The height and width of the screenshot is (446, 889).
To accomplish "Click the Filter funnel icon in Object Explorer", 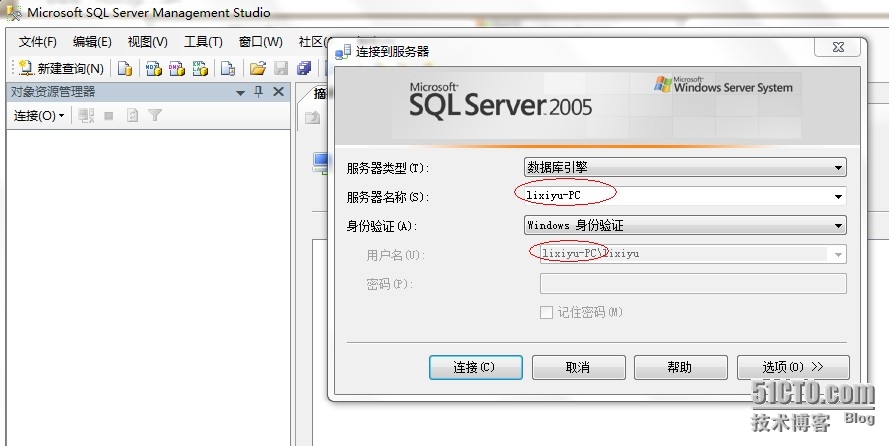I will tap(155, 116).
